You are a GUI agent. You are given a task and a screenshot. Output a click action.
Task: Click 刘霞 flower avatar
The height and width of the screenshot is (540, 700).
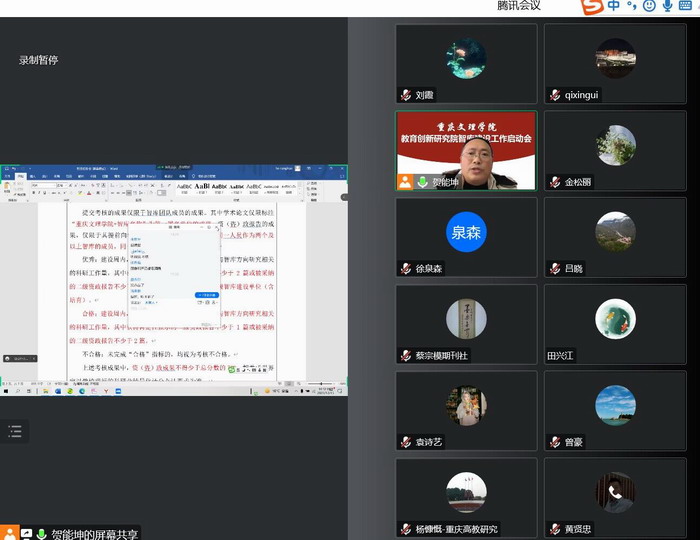[x=466, y=58]
